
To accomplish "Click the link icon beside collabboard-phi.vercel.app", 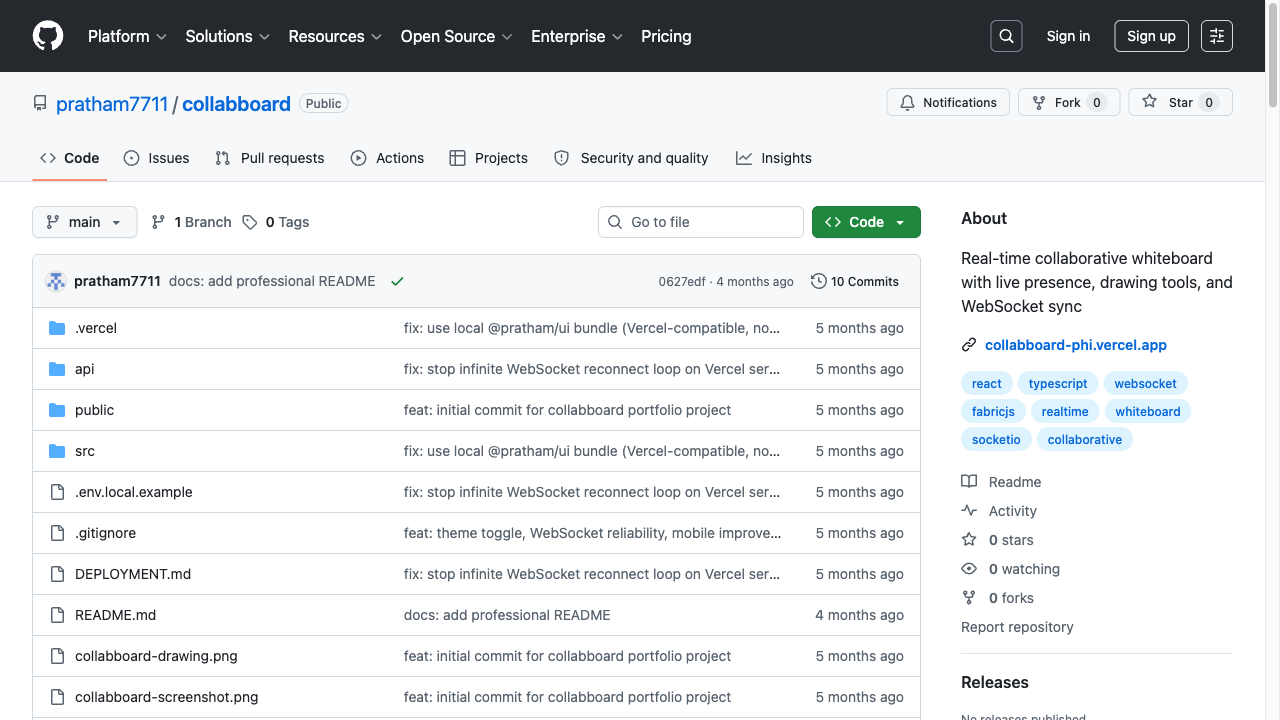I will (x=969, y=345).
